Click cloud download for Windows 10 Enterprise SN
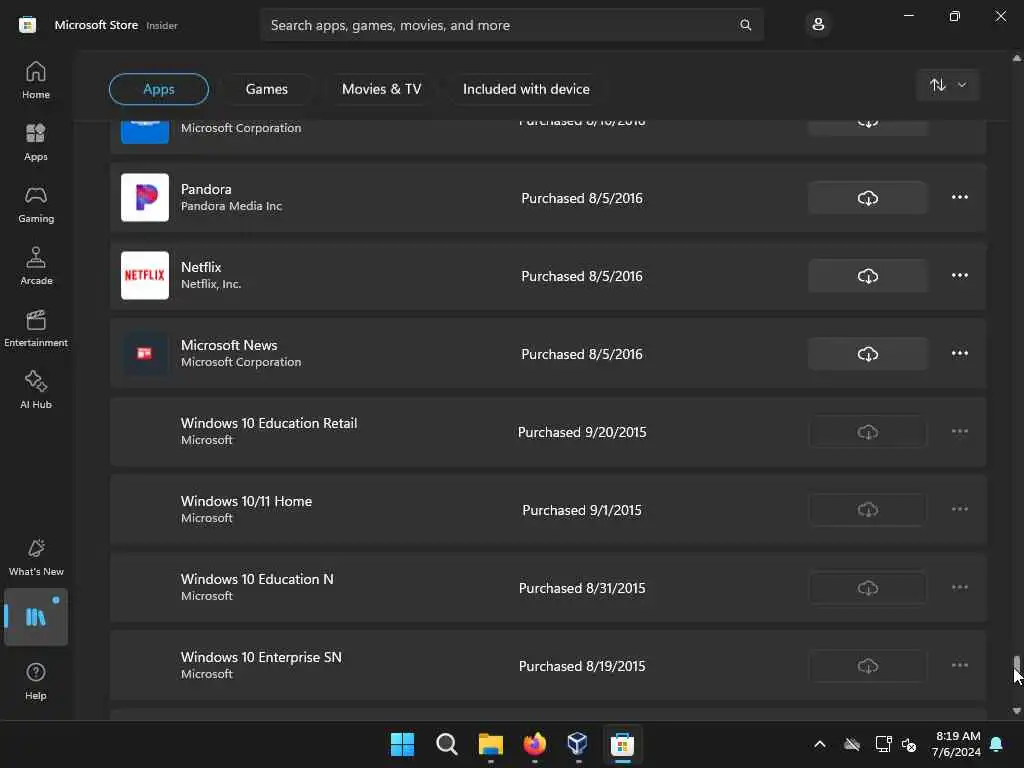 [867, 665]
